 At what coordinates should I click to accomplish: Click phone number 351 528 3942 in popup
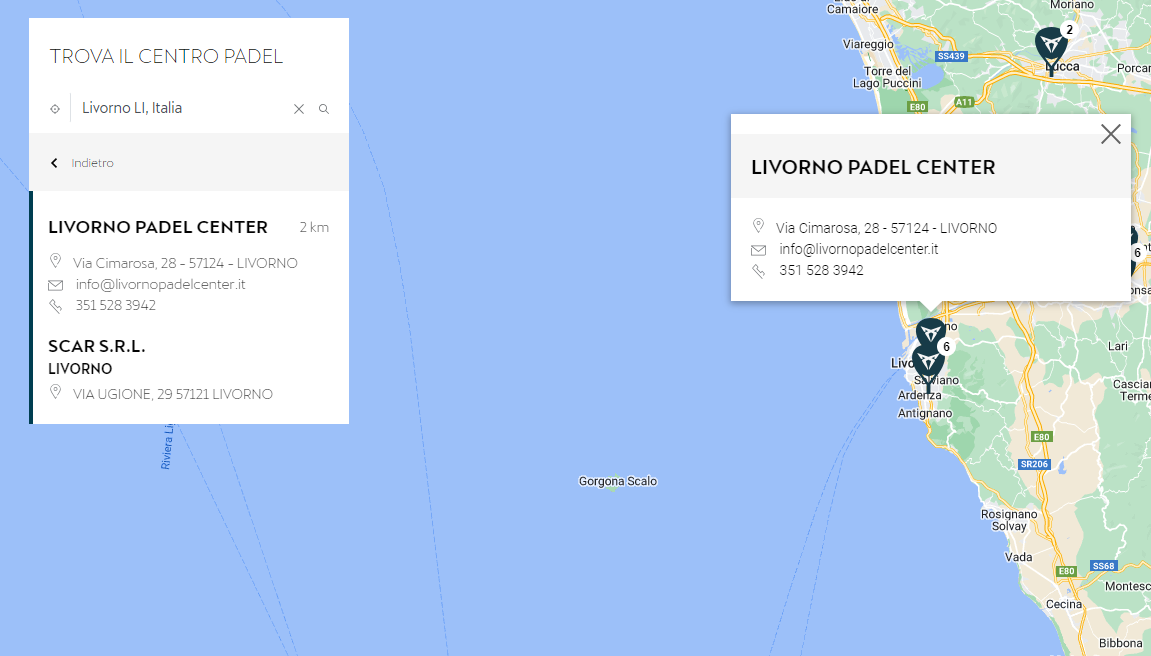click(821, 270)
